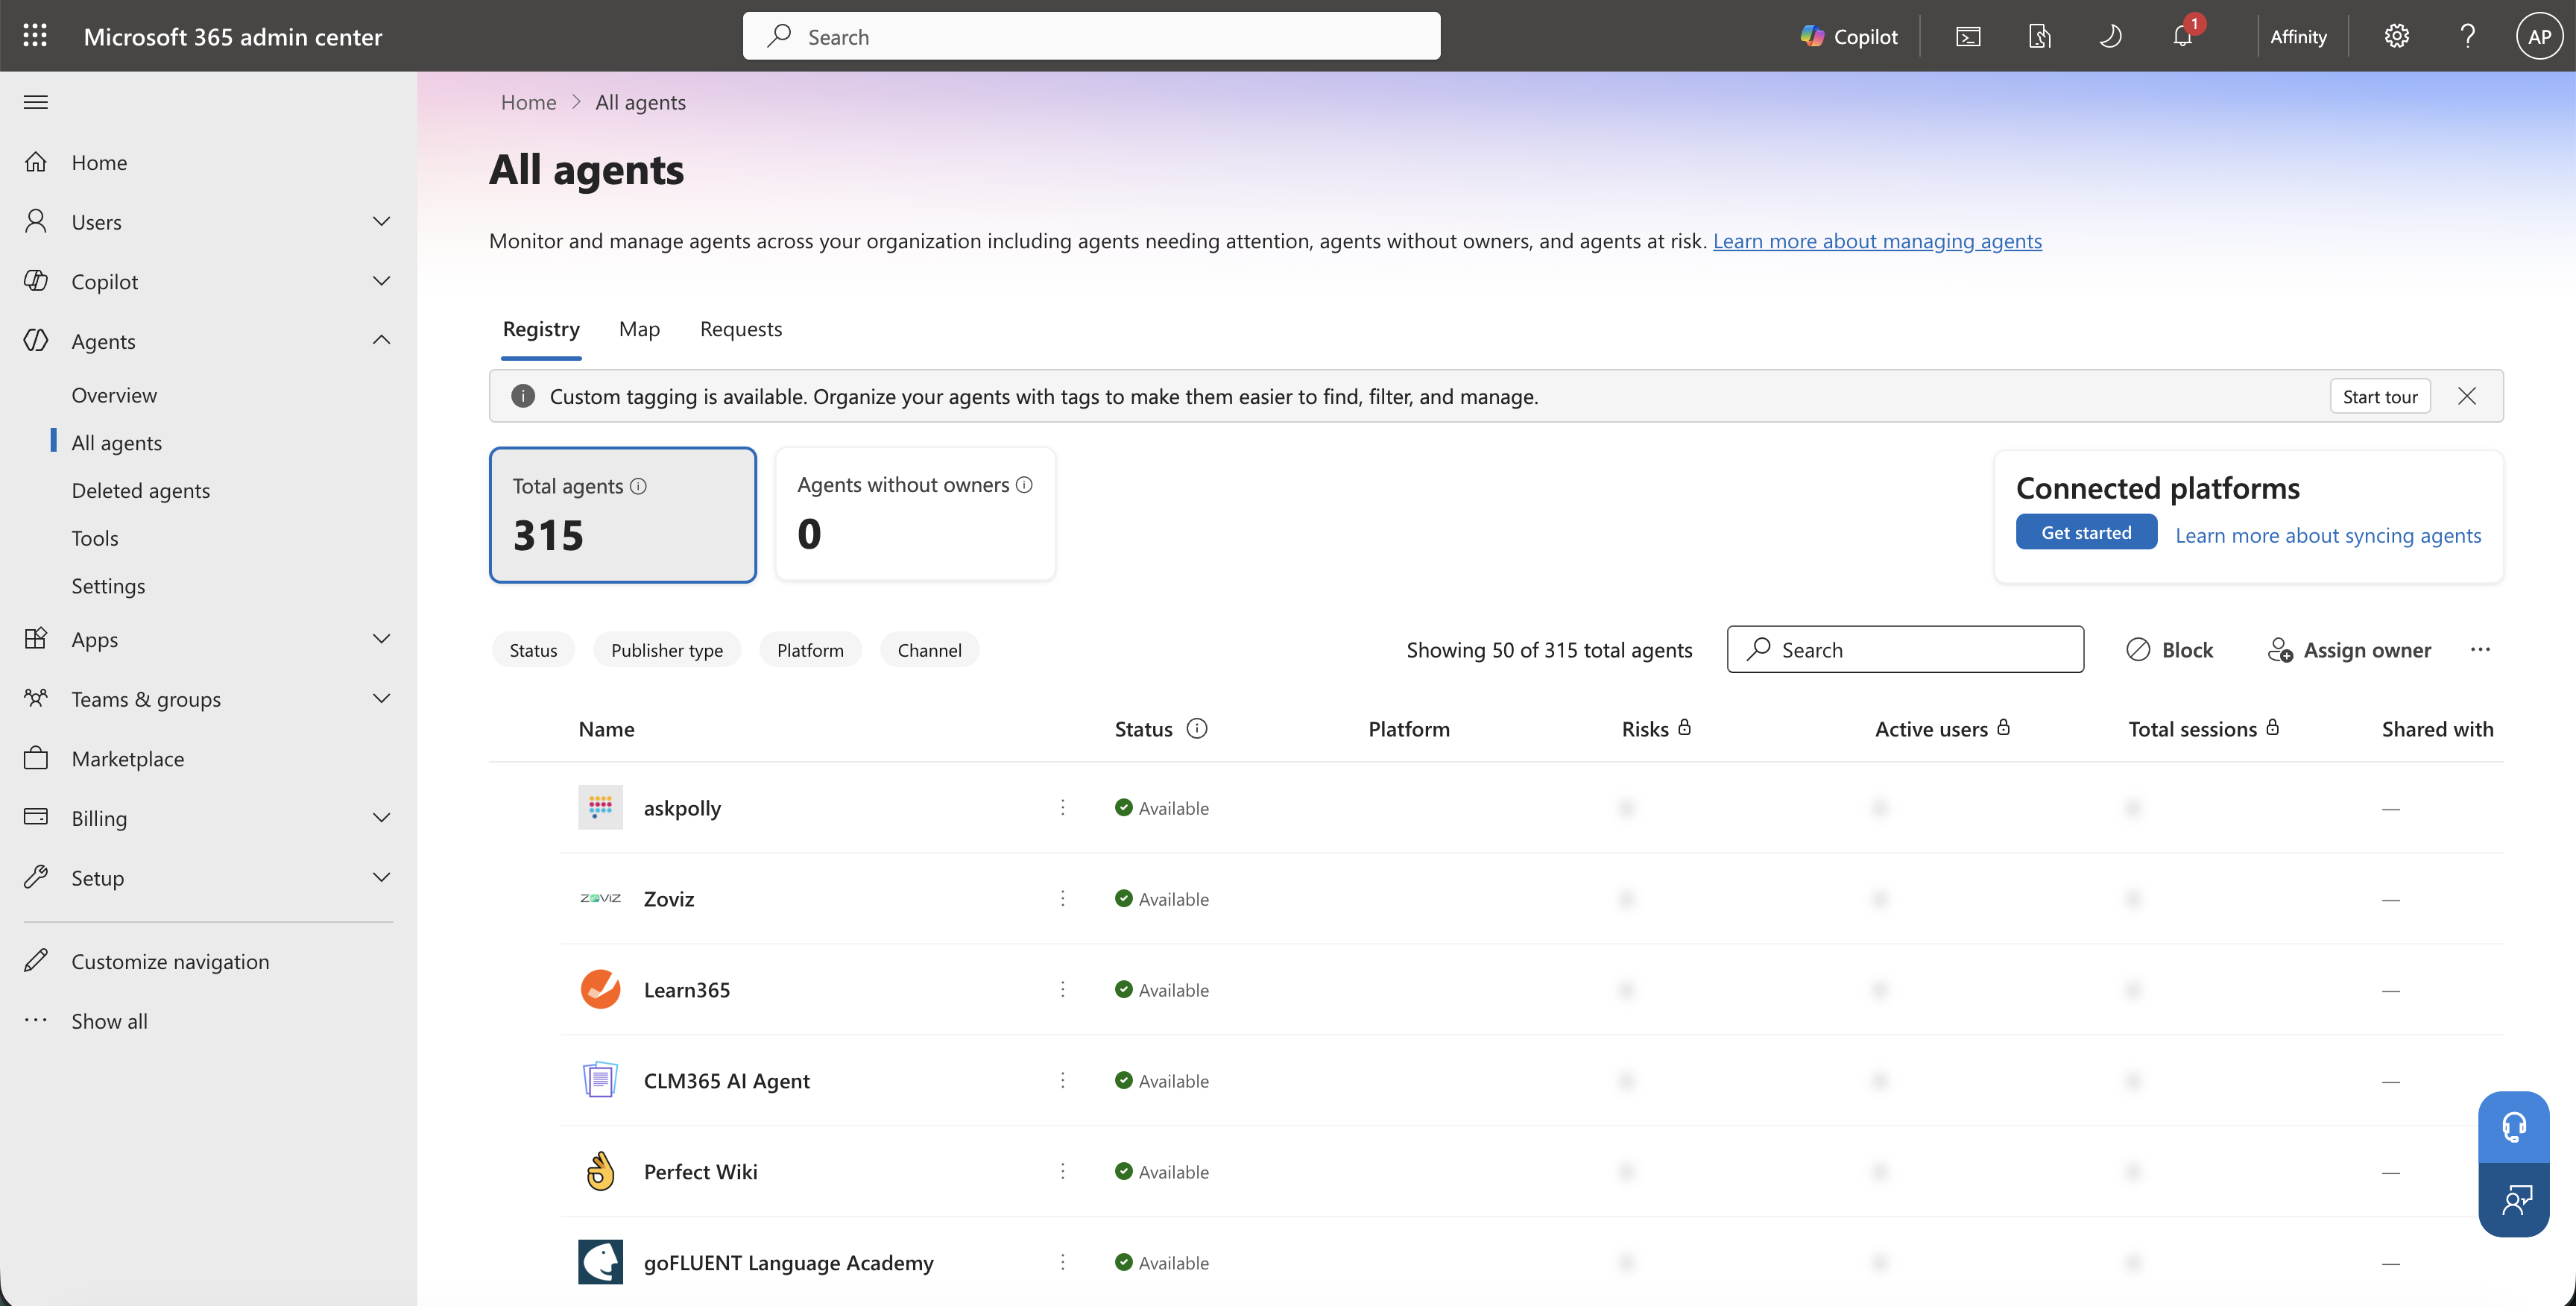
Task: Click Total agents info icon
Action: point(639,486)
